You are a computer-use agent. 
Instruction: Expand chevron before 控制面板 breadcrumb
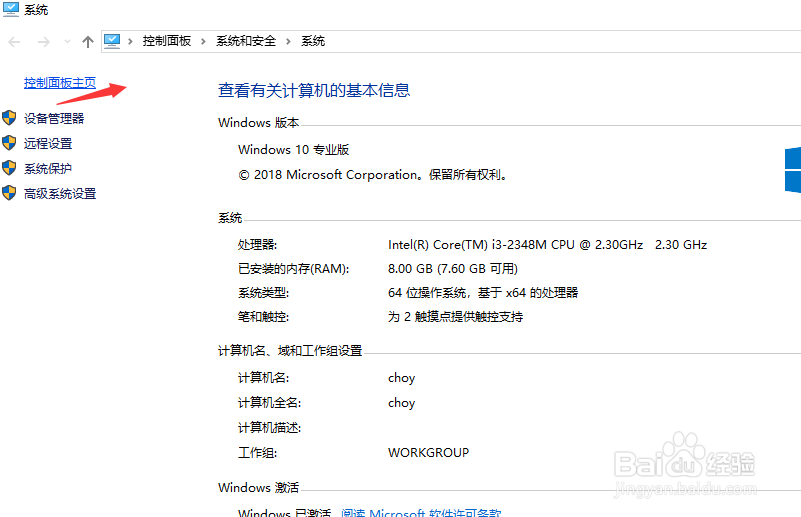[130, 41]
